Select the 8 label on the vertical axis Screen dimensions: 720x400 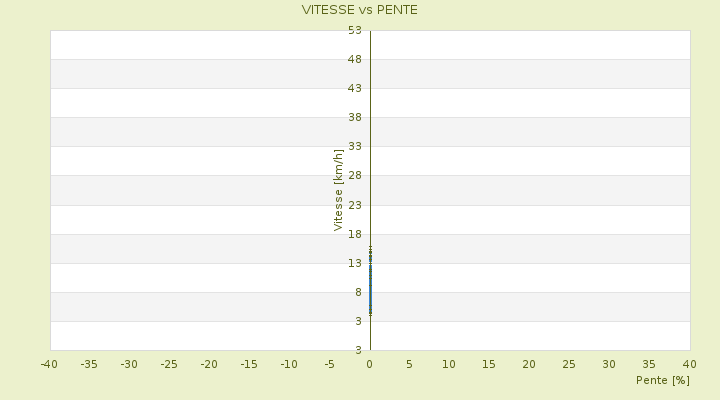(x=357, y=292)
